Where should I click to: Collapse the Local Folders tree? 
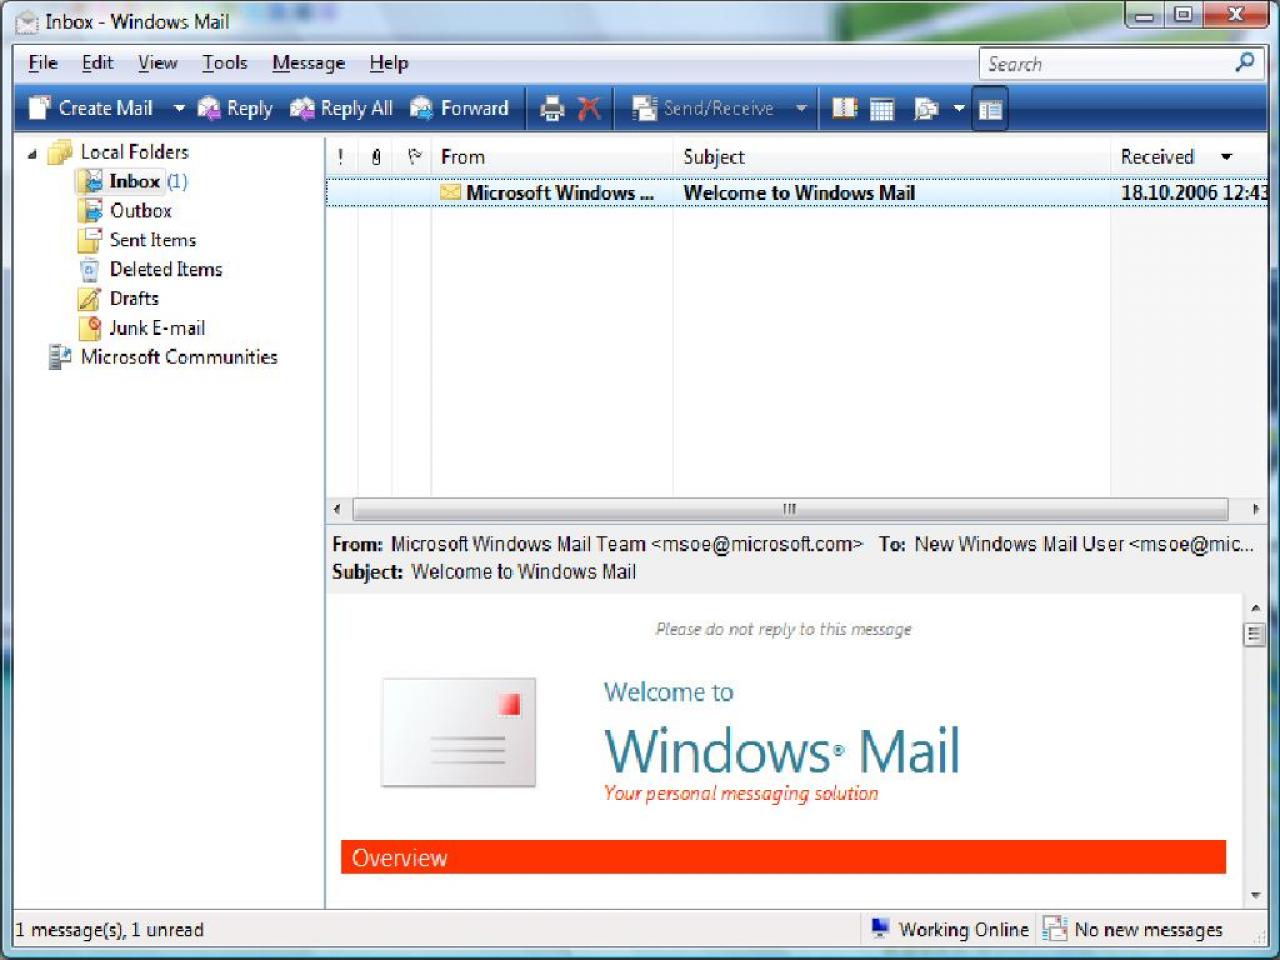coord(32,153)
